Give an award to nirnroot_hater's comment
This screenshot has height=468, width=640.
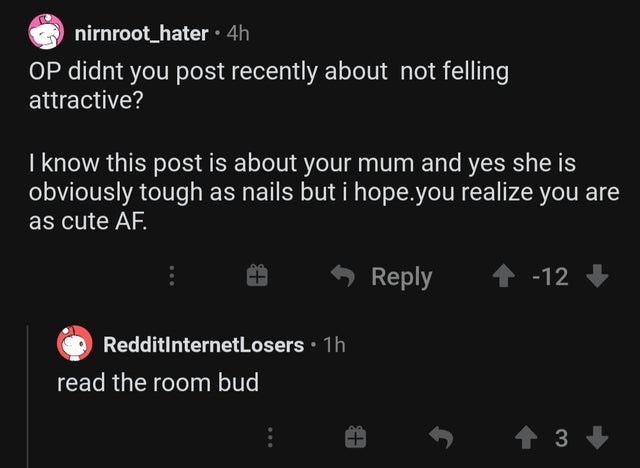point(254,277)
